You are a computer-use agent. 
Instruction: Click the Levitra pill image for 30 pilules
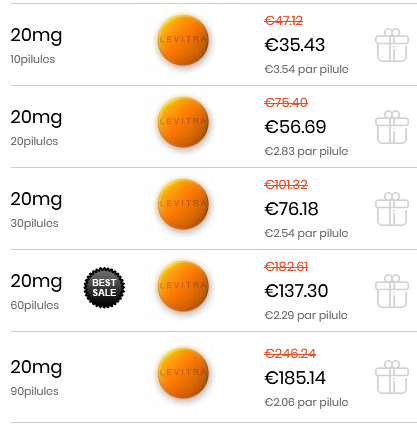click(183, 204)
